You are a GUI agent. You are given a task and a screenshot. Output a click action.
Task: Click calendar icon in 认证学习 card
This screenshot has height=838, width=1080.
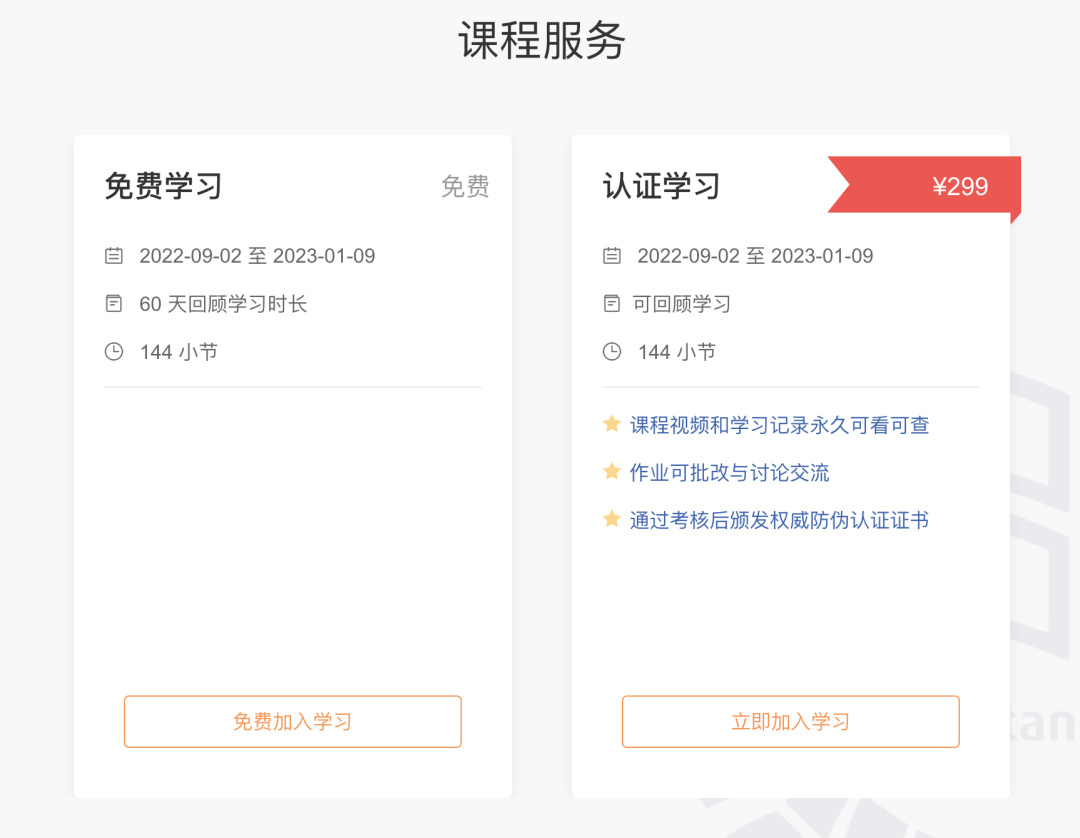tap(612, 256)
